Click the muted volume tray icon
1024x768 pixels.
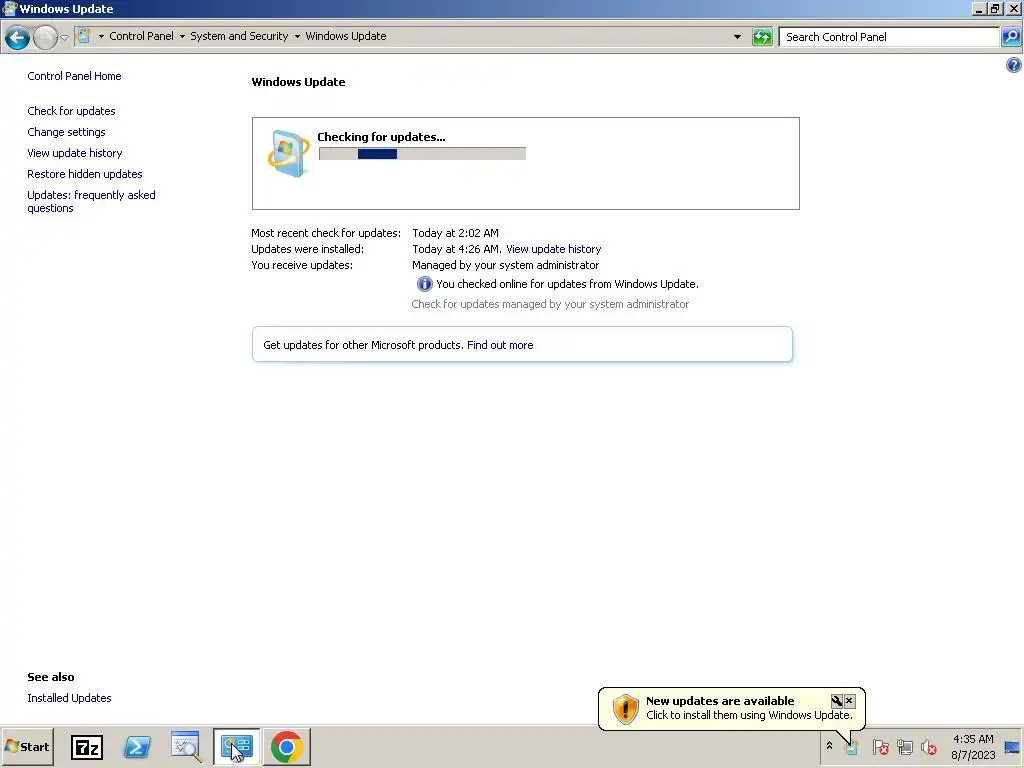pyautogui.click(x=929, y=746)
